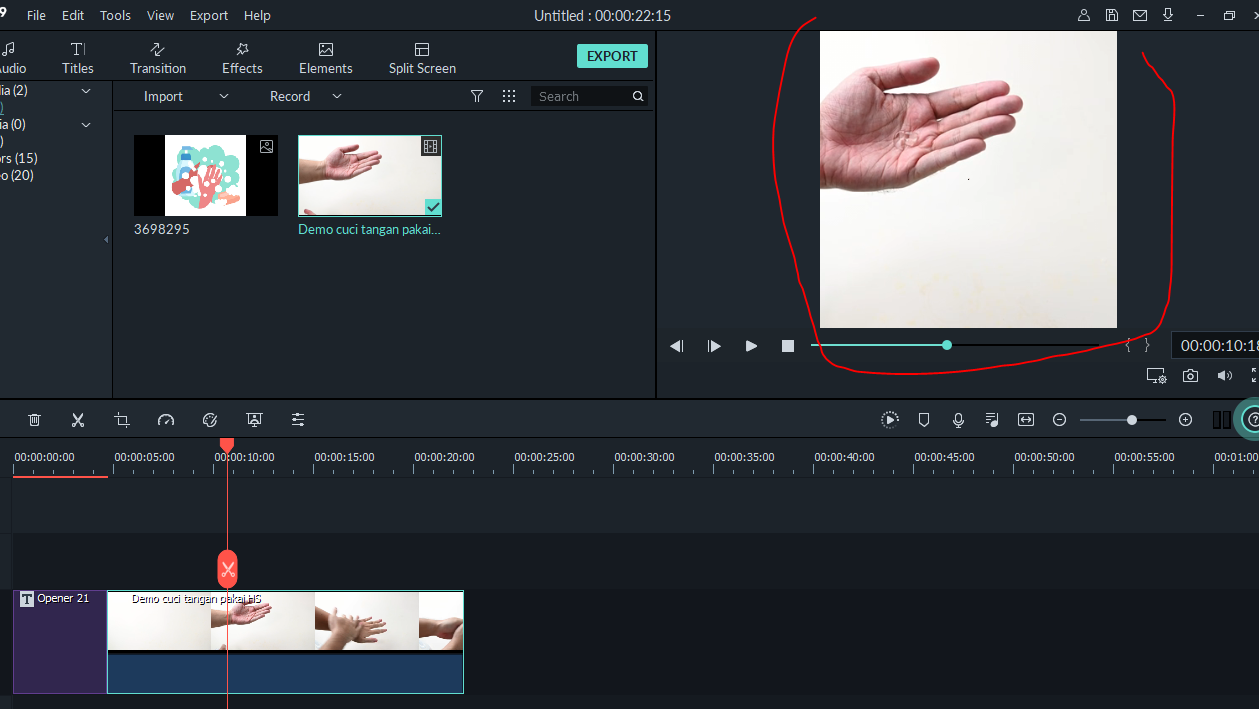
Task: Open the Export menu
Action: [209, 15]
